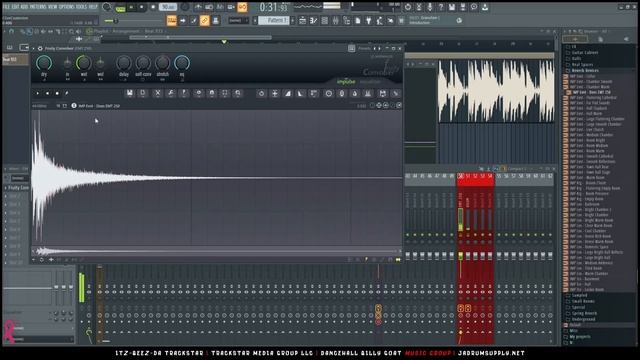This screenshot has height=360, width=640.
Task: Open the EDIT menu
Action: (x=16, y=7)
